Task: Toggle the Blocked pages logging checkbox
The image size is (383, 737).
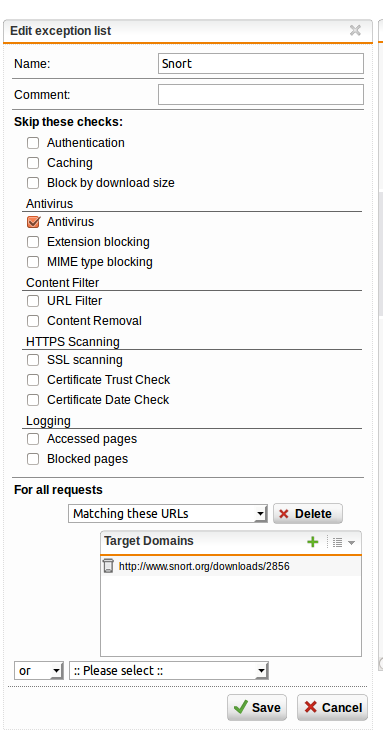Action: (33, 459)
